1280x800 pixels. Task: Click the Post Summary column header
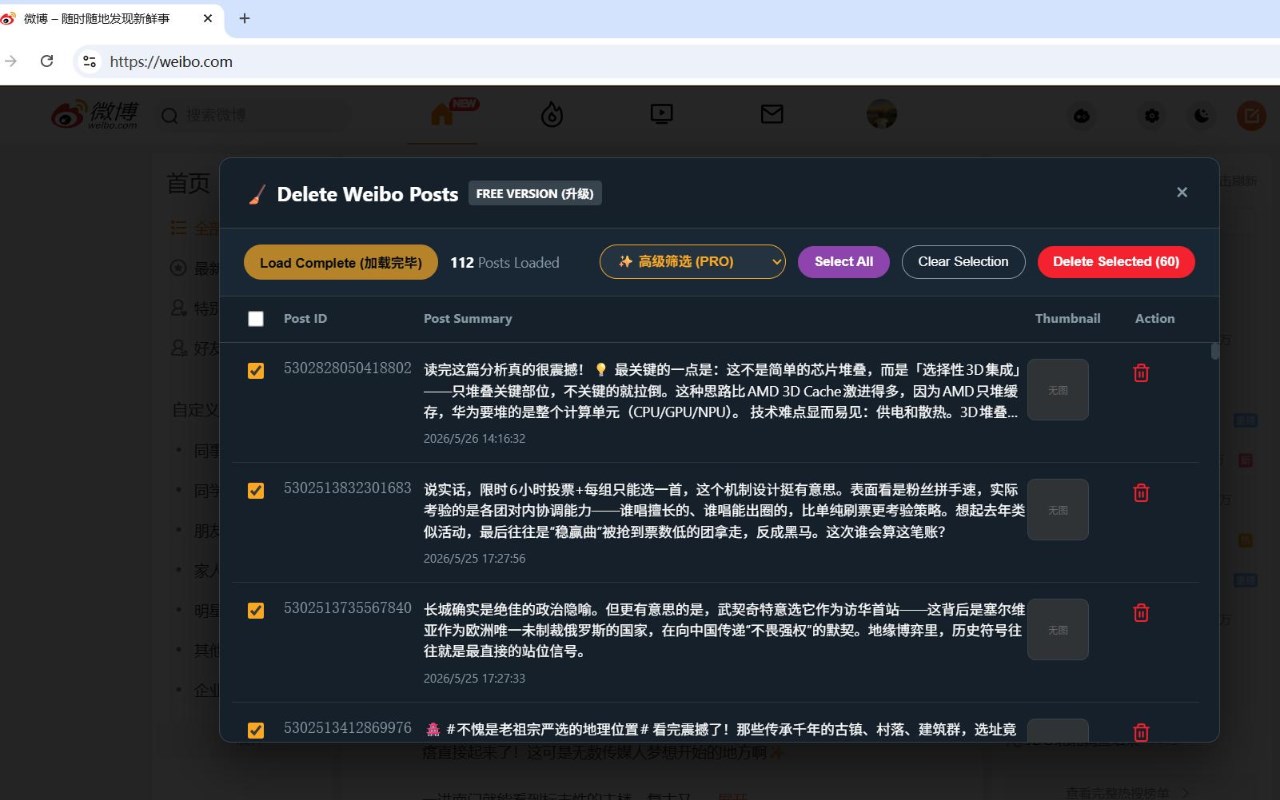click(468, 319)
